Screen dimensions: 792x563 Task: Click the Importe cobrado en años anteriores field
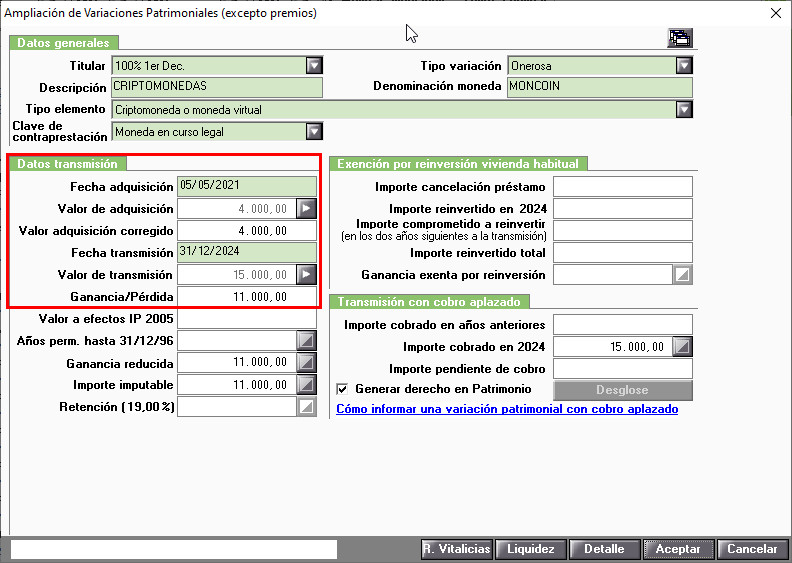click(623, 325)
